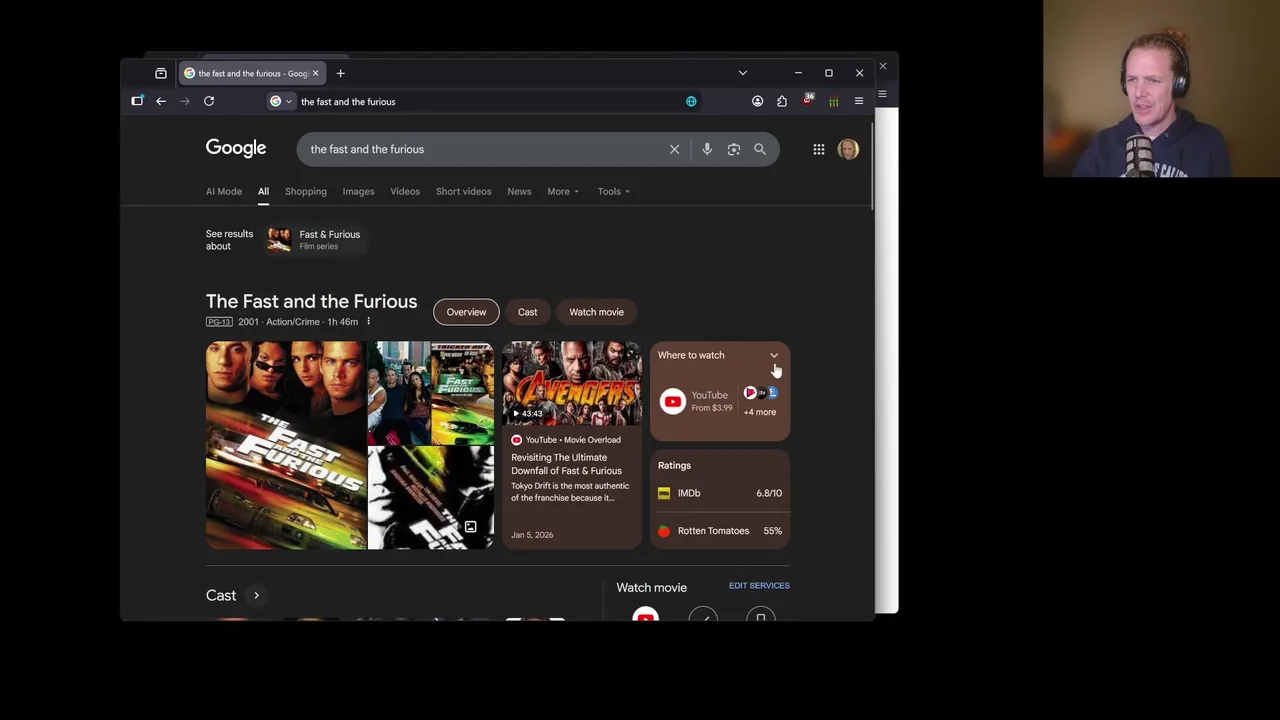Screen dimensions: 1280x720
Task: Select the All results tab
Action: pos(263,191)
